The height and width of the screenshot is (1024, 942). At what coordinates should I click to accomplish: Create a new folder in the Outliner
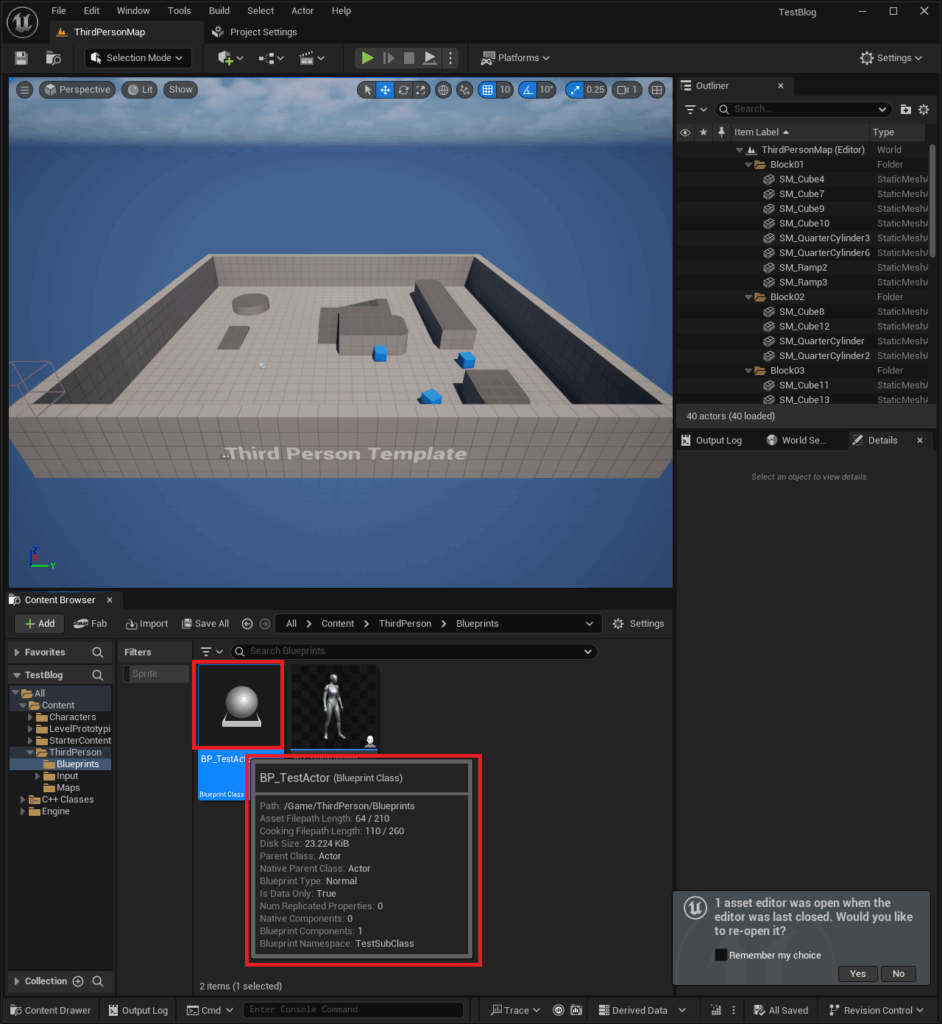click(x=905, y=109)
